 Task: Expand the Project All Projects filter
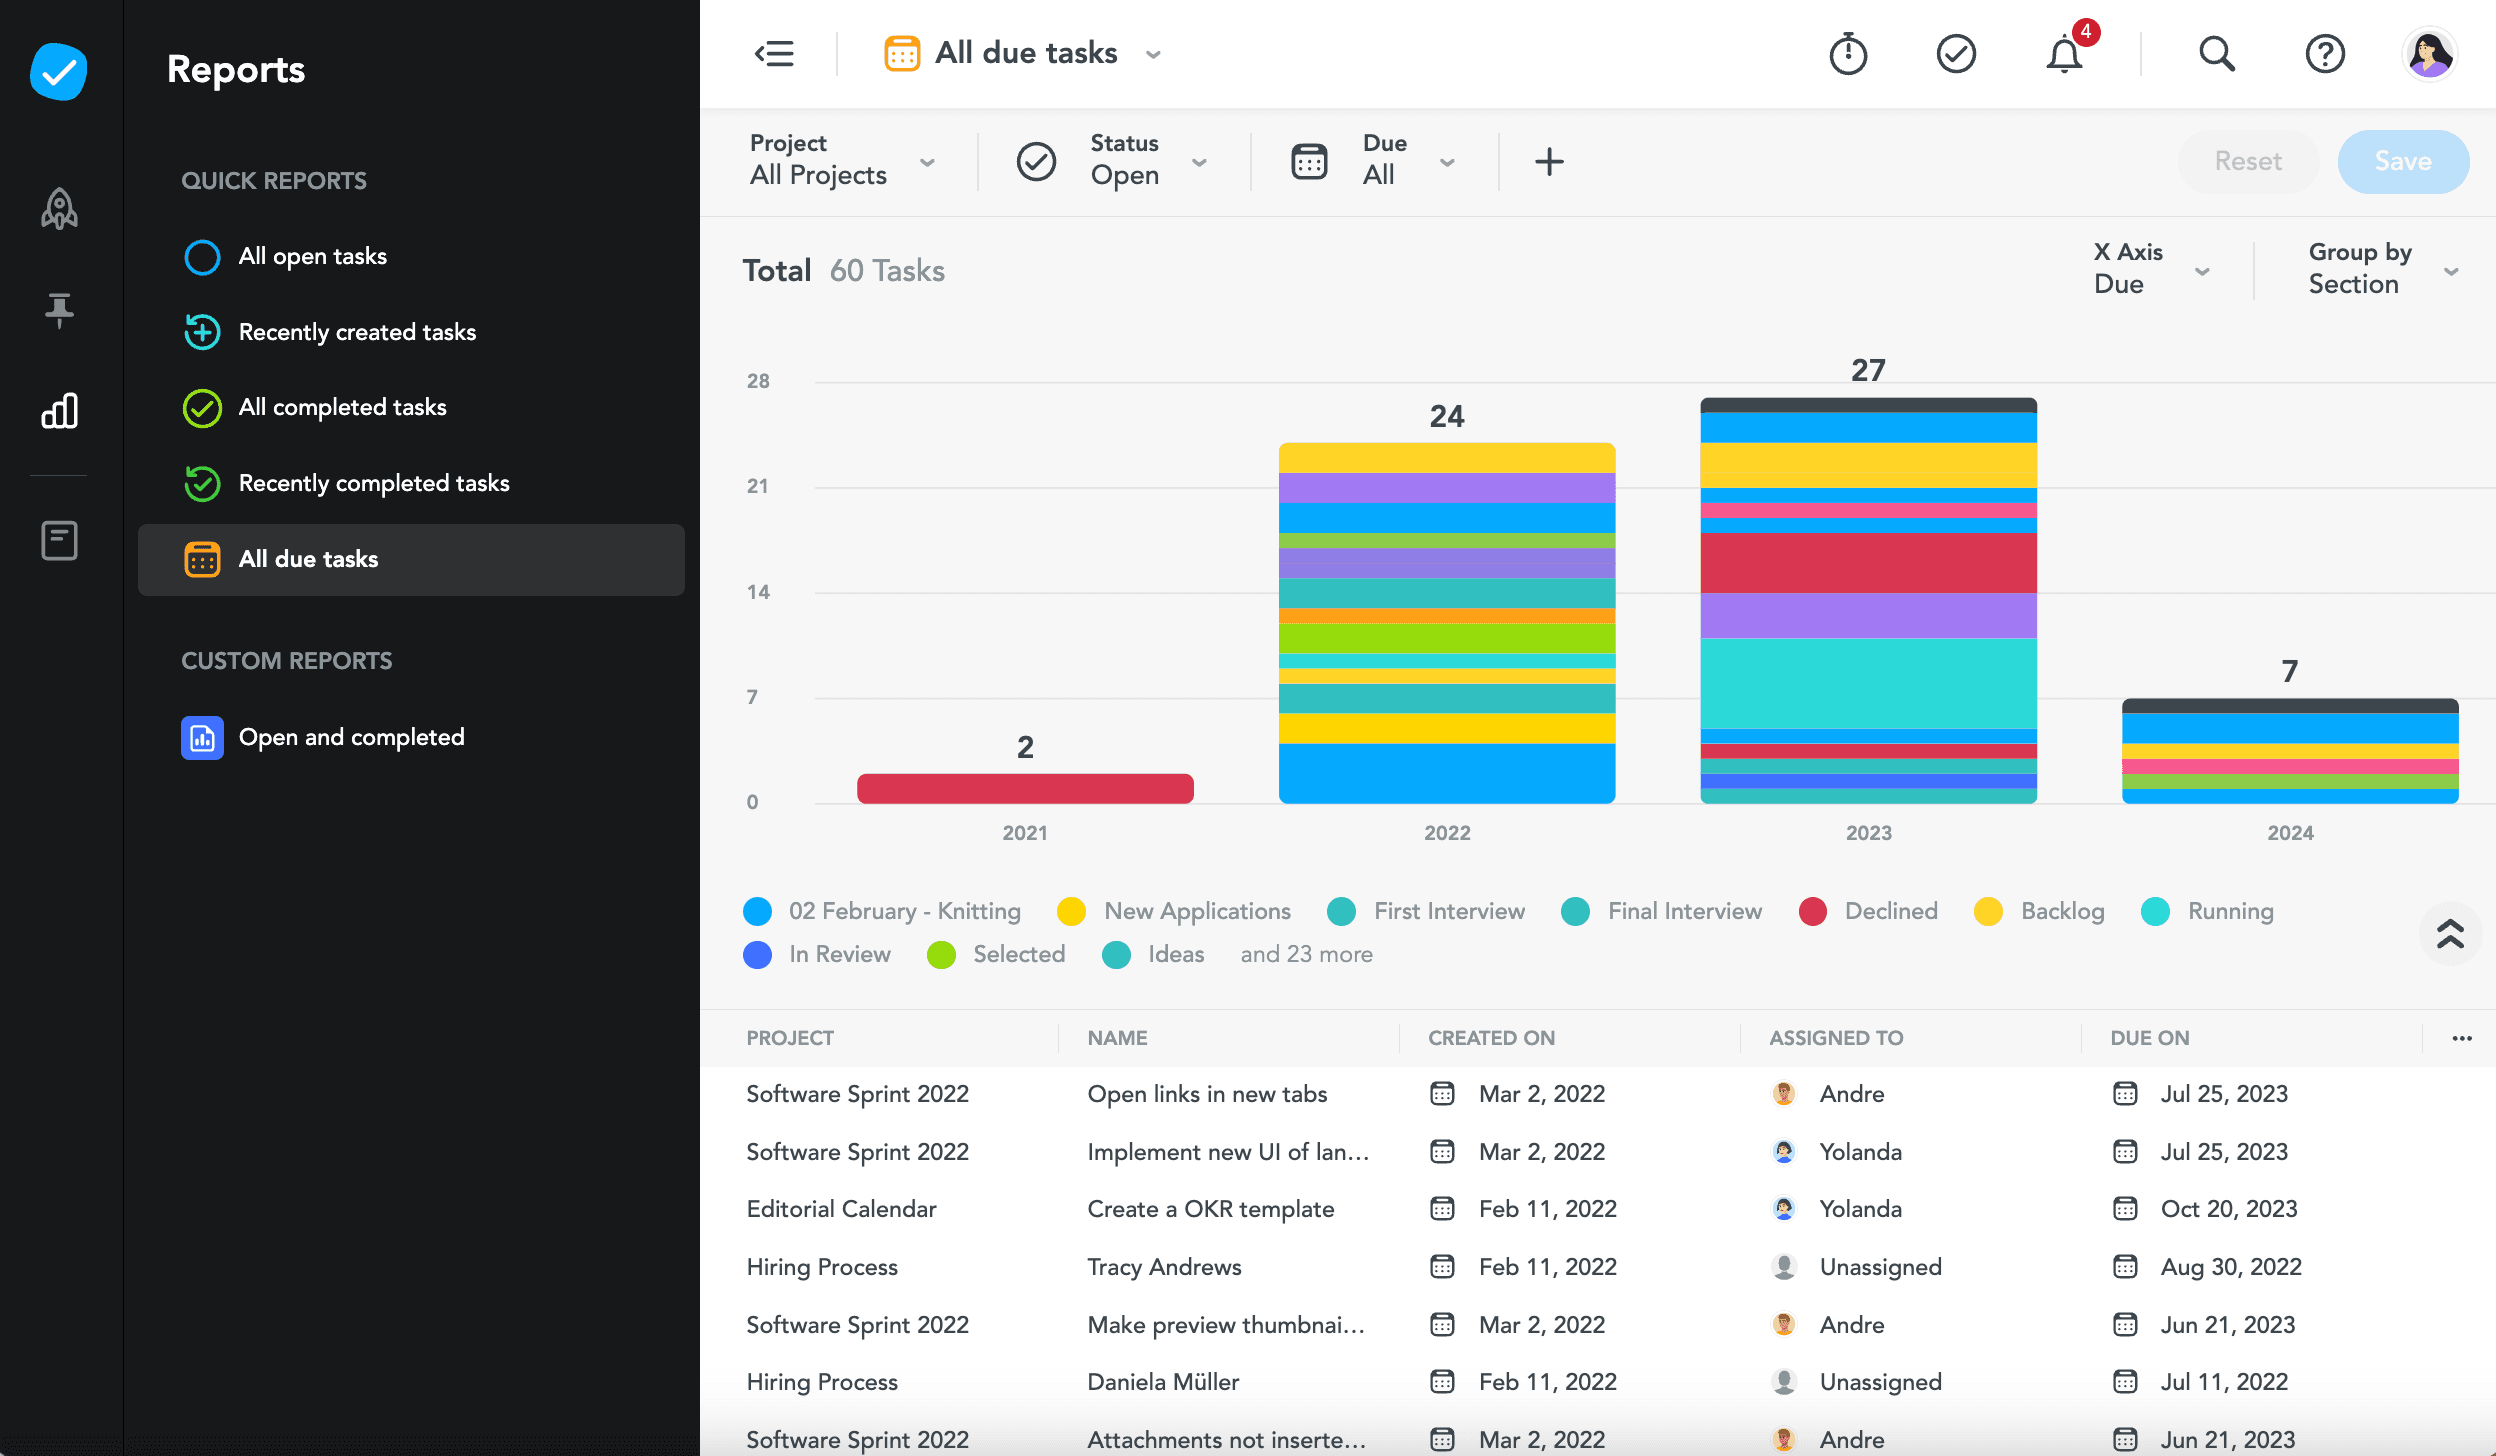tap(842, 161)
